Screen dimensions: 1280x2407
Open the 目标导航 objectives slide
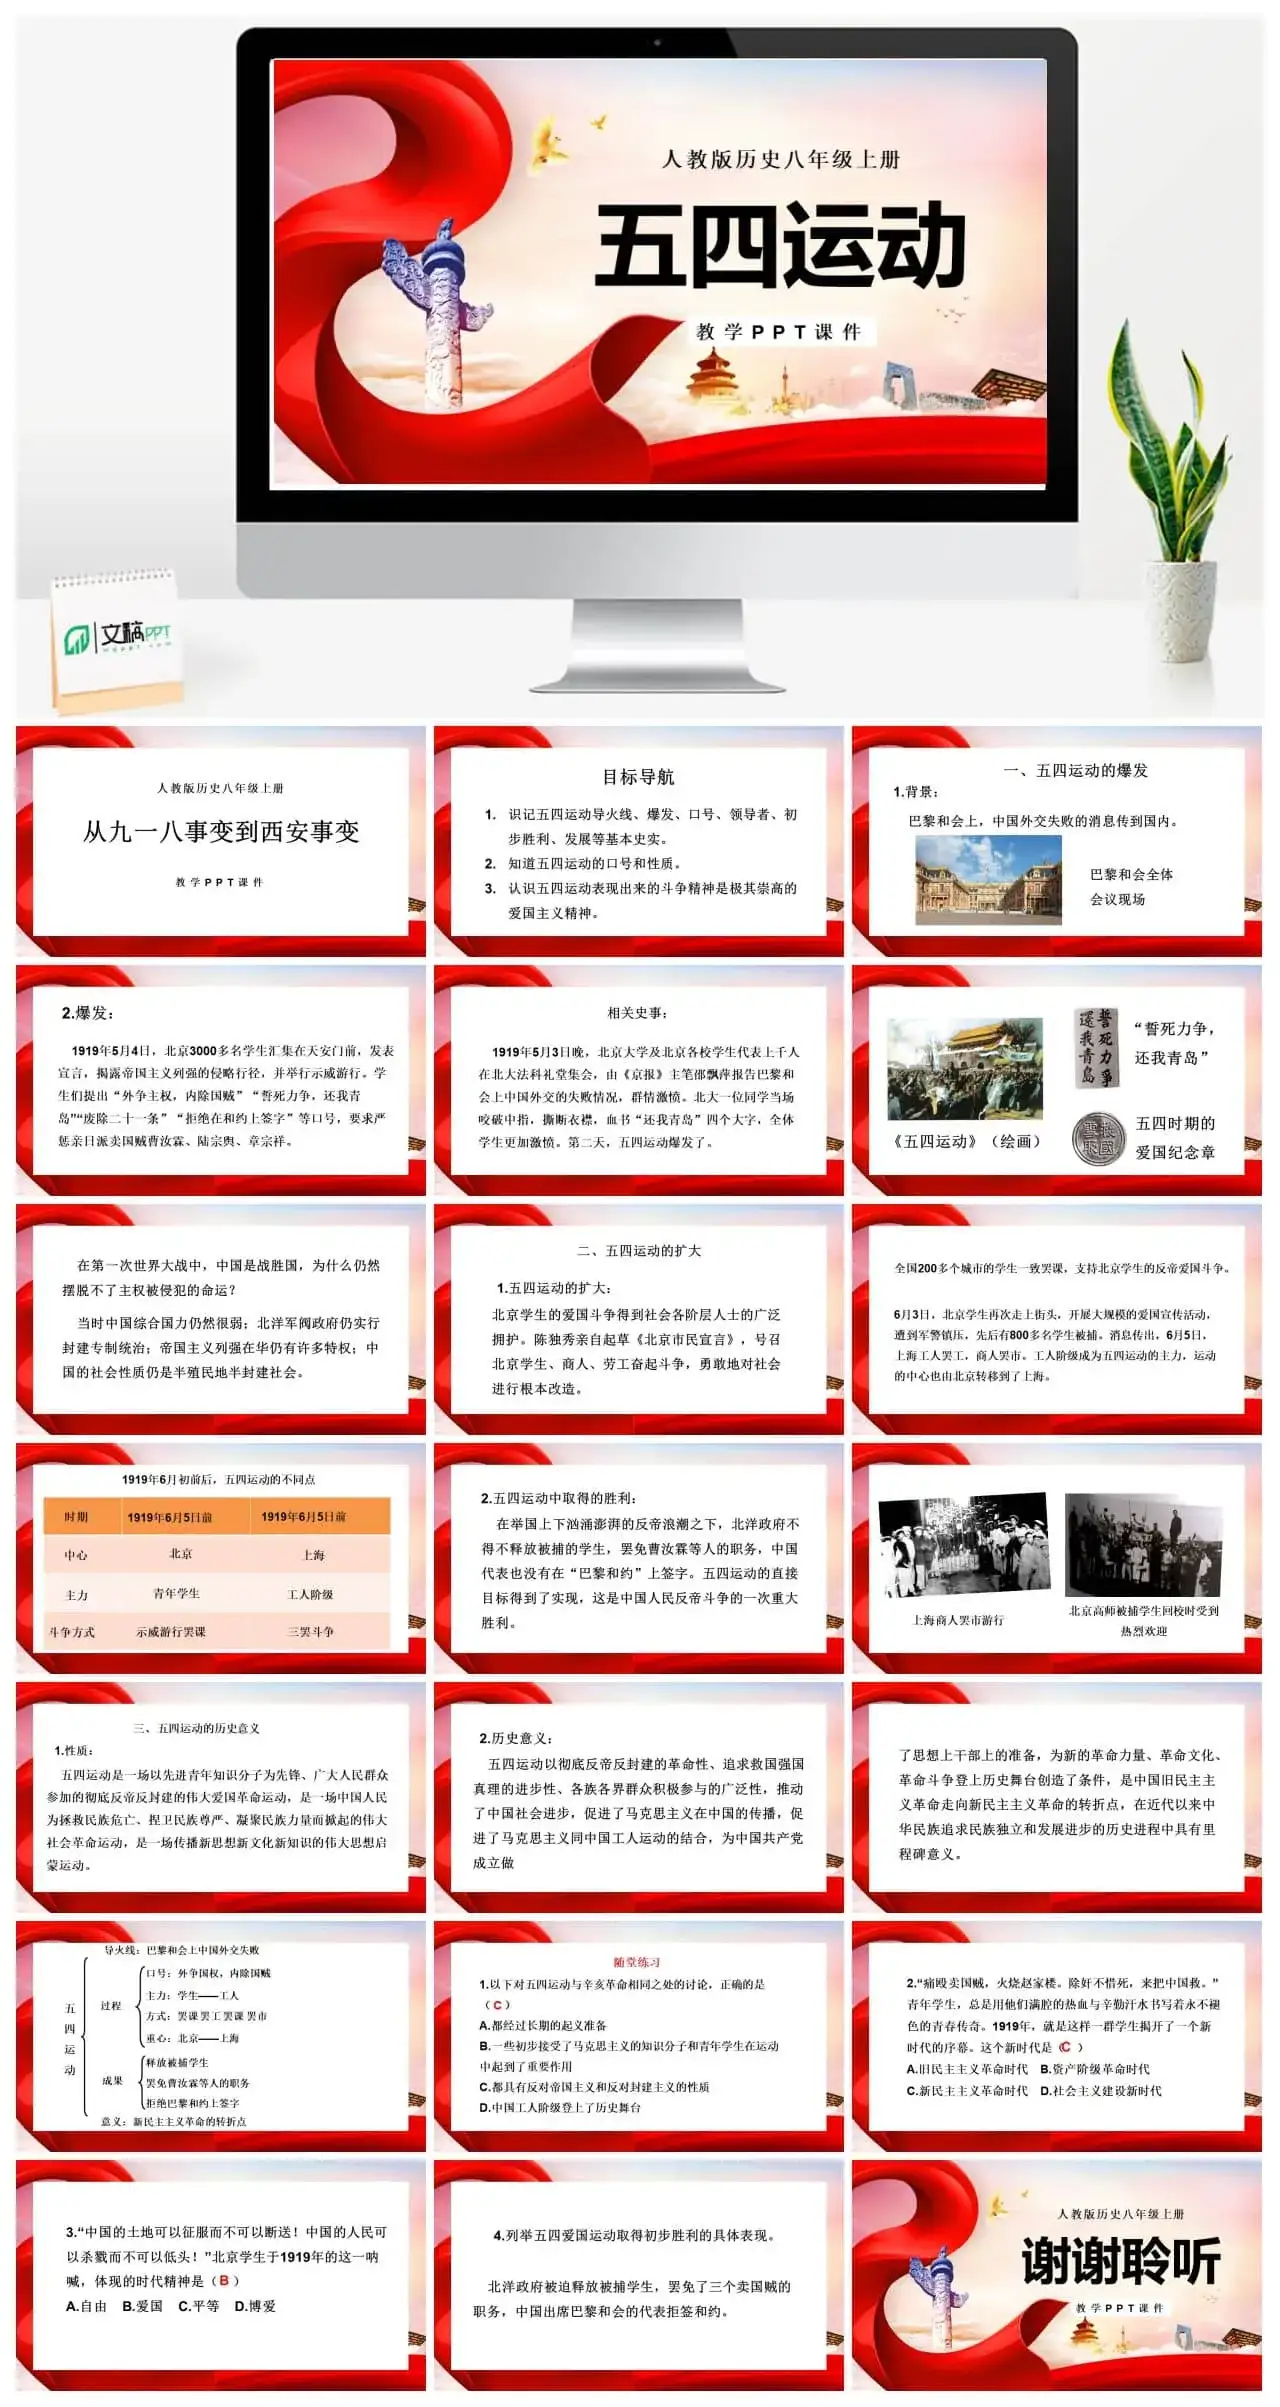[x=639, y=842]
